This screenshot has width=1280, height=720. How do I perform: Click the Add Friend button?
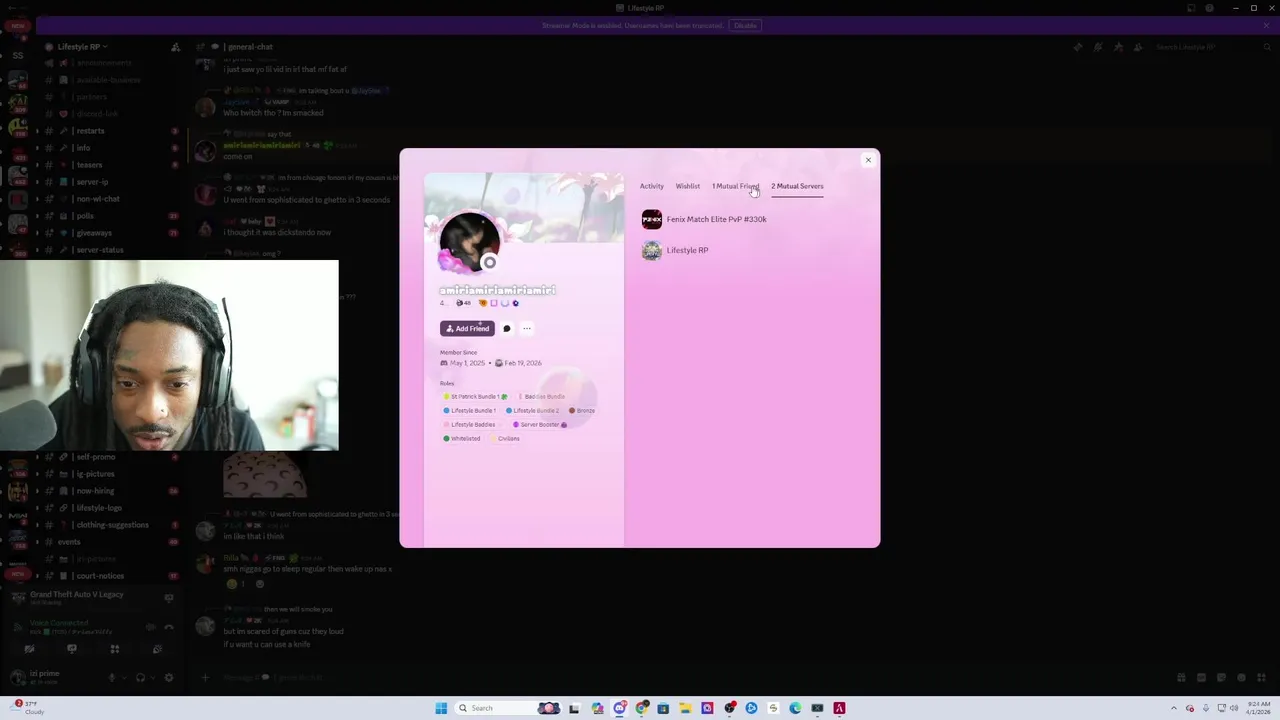467,328
